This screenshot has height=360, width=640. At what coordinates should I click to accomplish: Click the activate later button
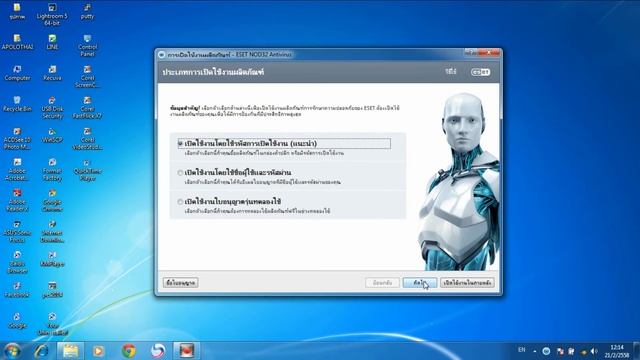[467, 283]
